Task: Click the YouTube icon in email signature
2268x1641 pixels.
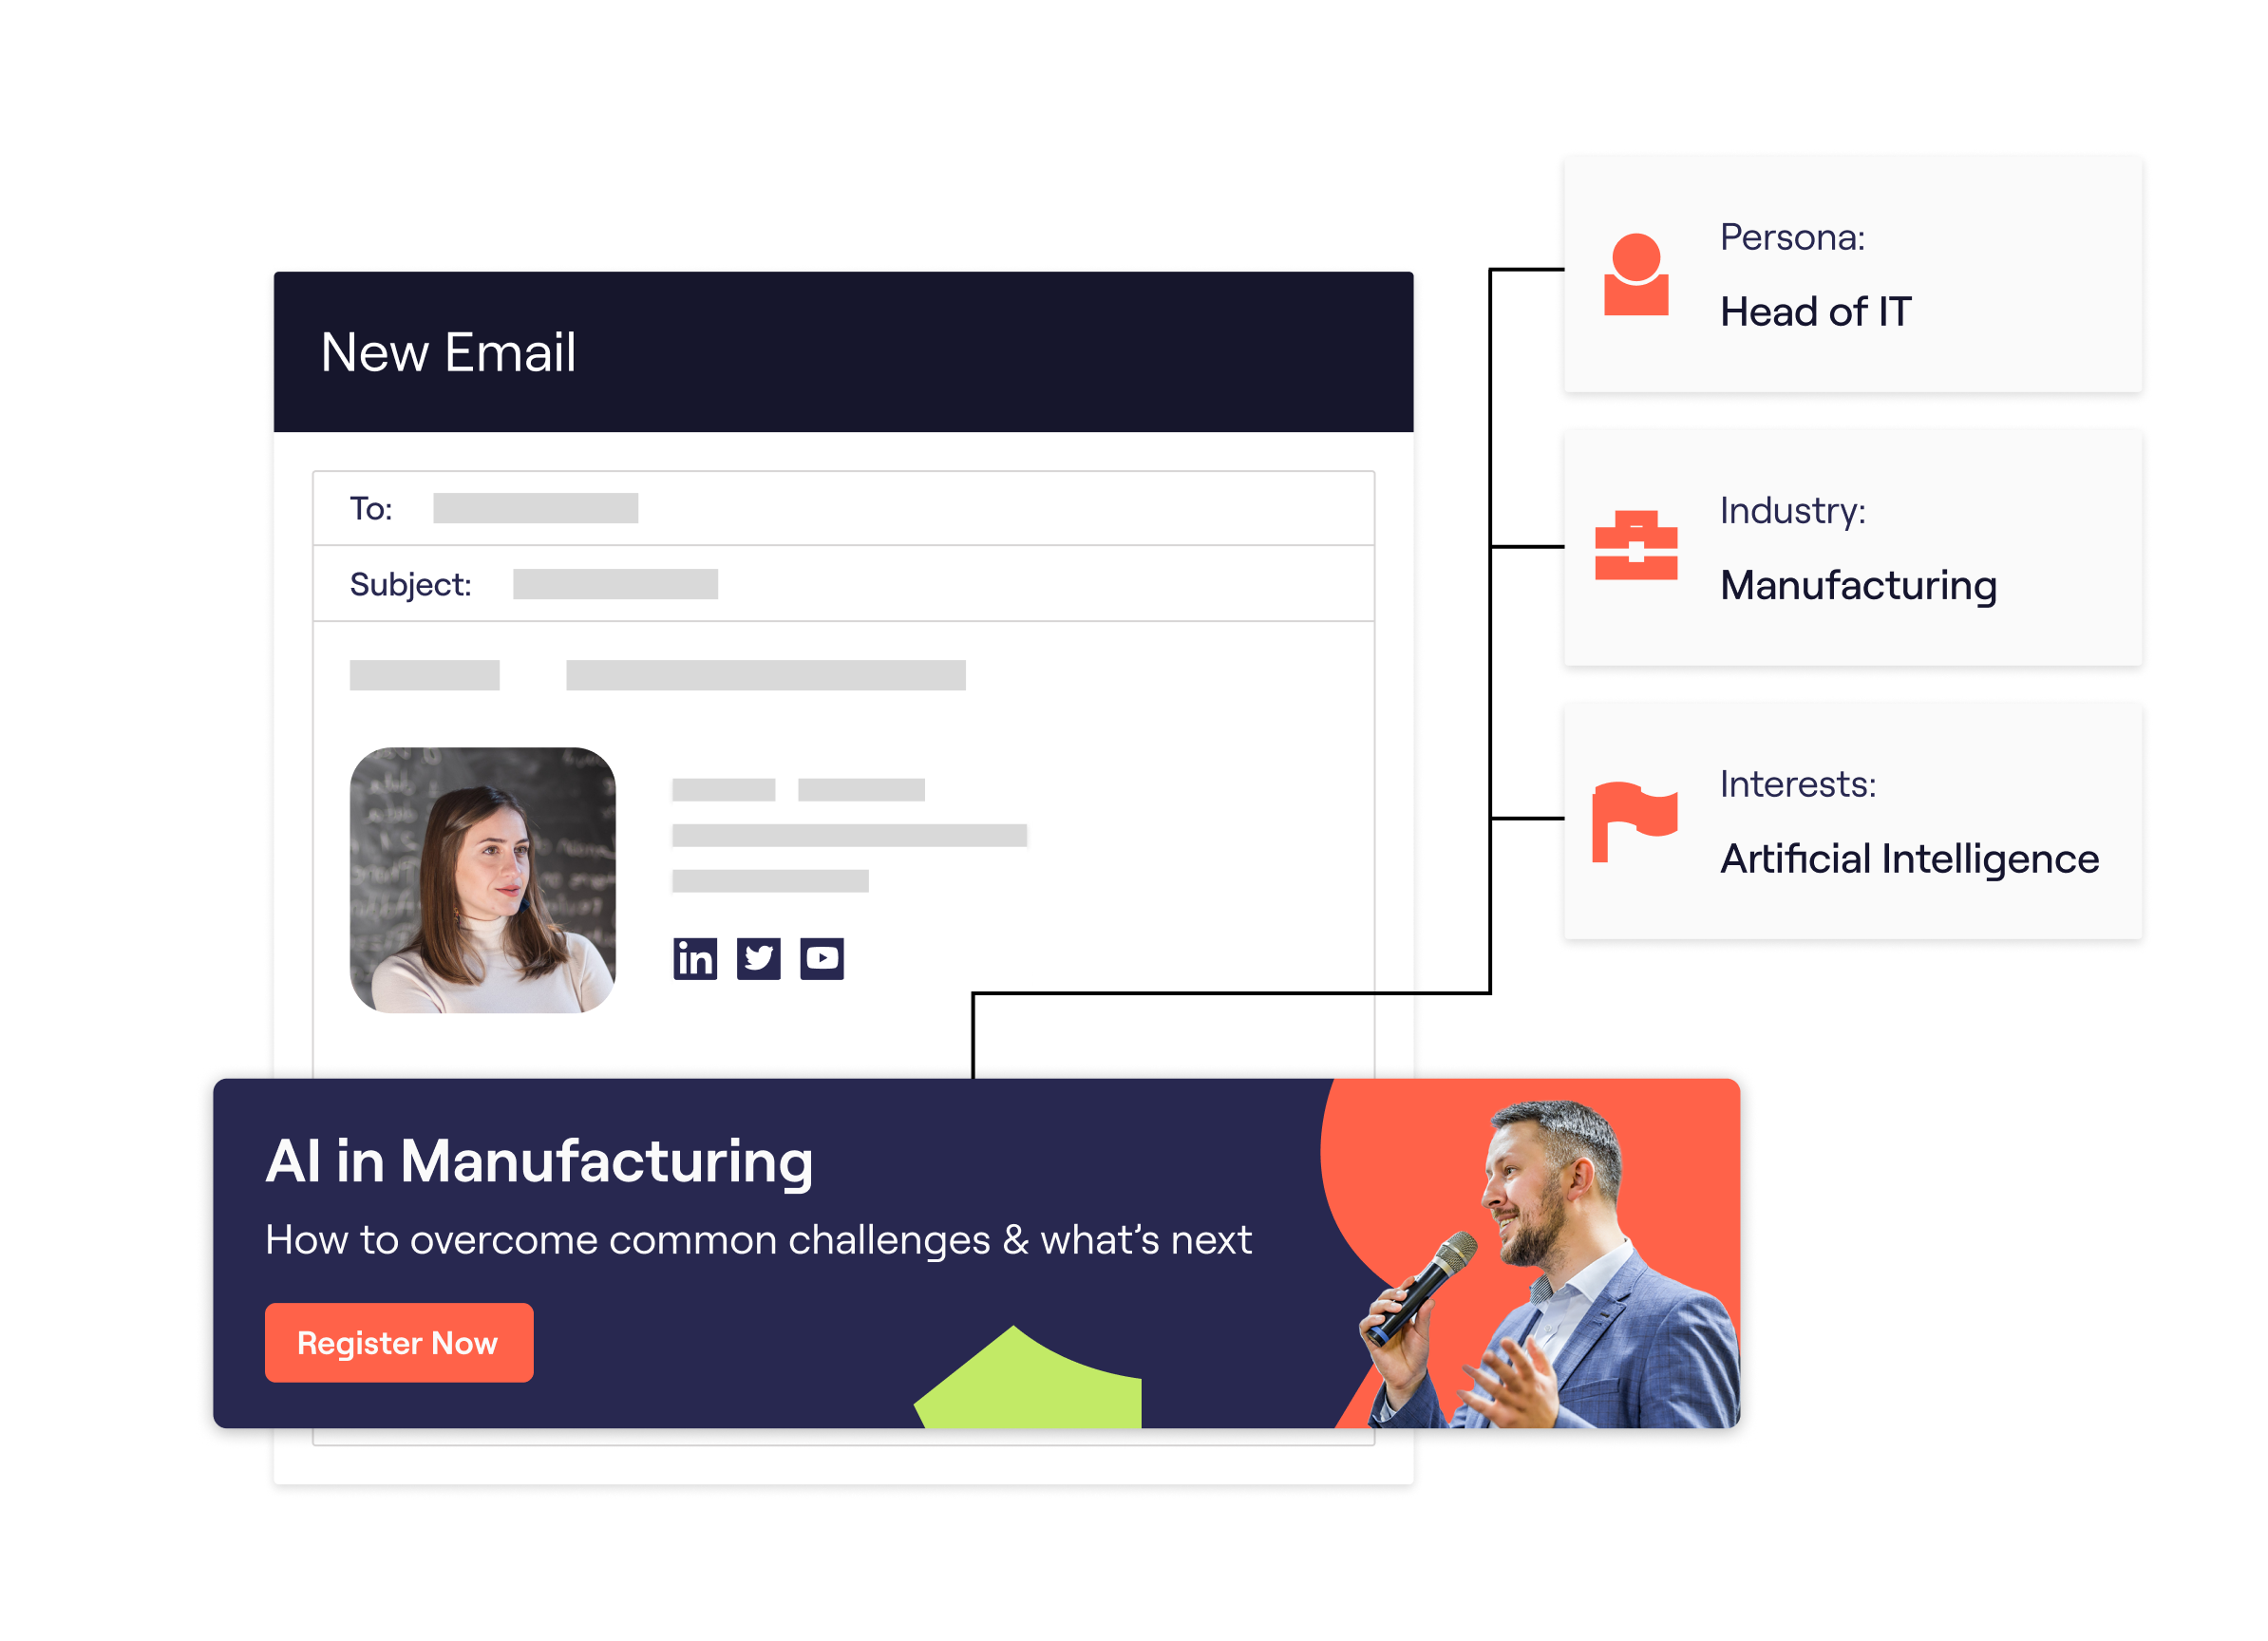Action: [822, 959]
